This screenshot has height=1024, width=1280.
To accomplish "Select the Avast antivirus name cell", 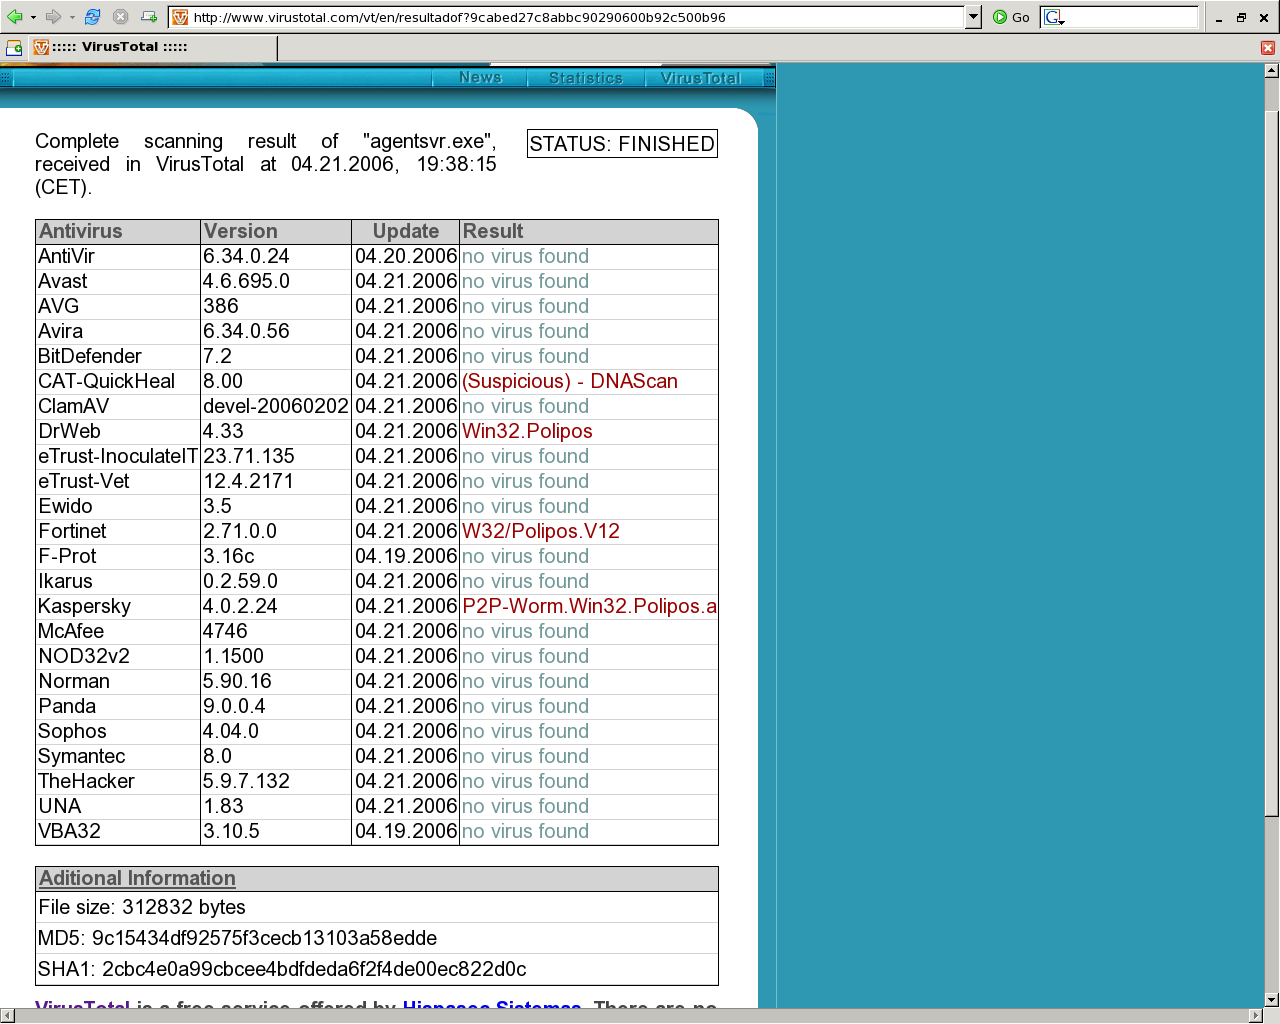I will (x=118, y=281).
